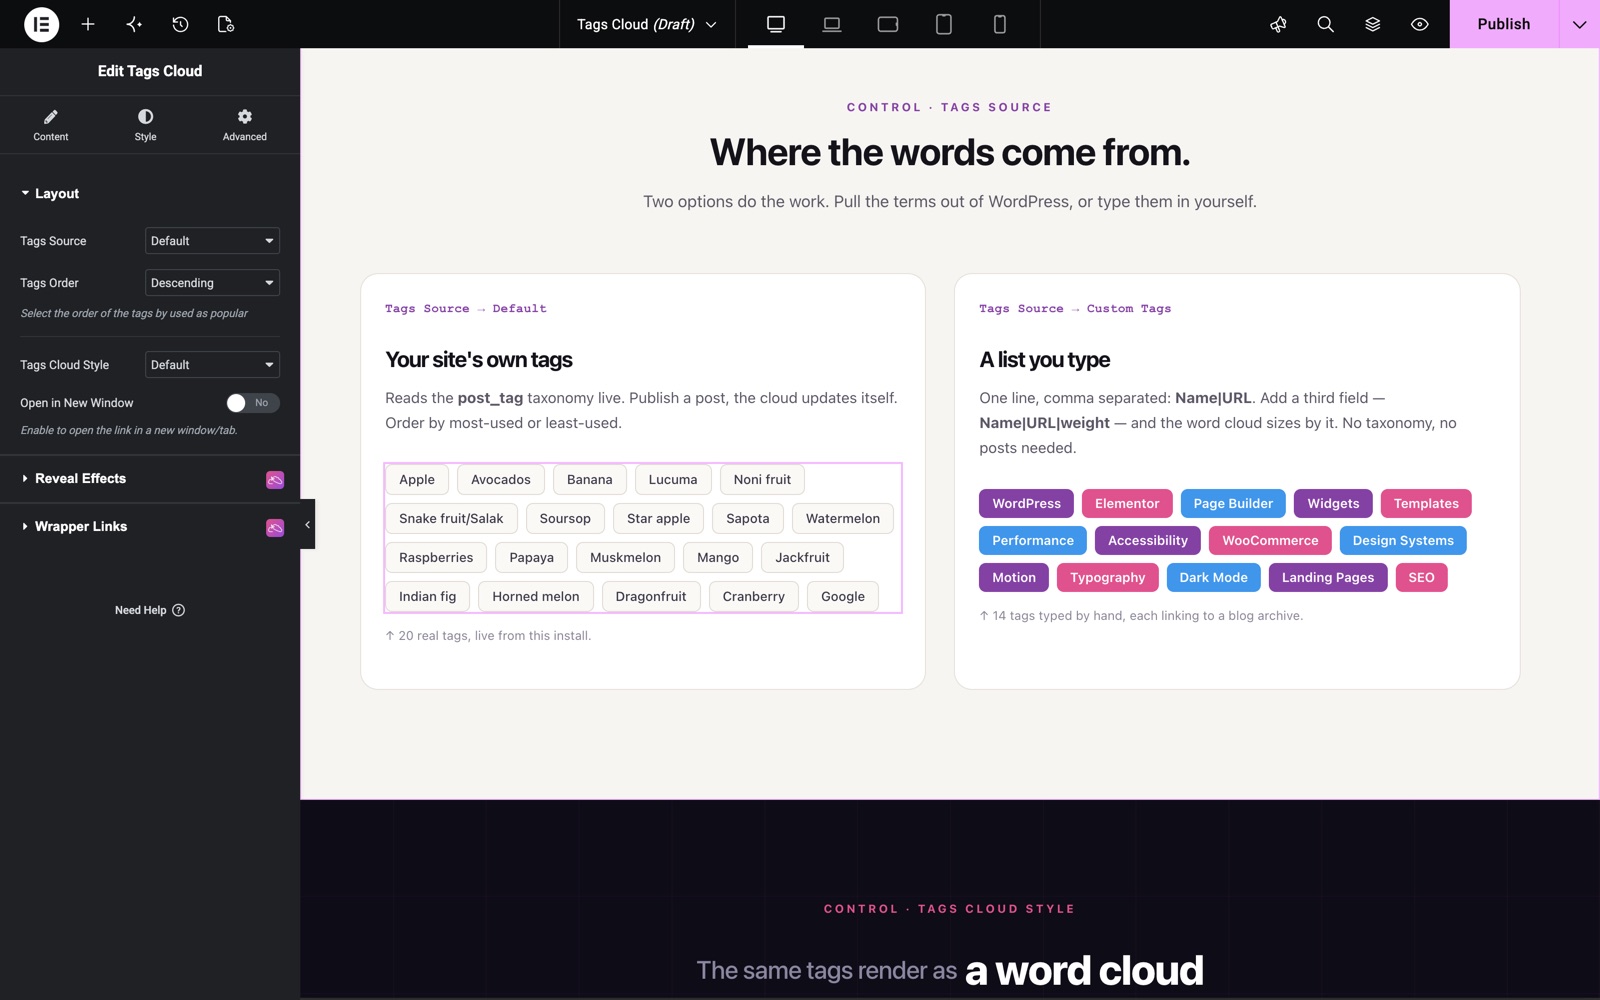Open the page settings document icon
Image resolution: width=1600 pixels, height=1000 pixels.
click(x=226, y=24)
